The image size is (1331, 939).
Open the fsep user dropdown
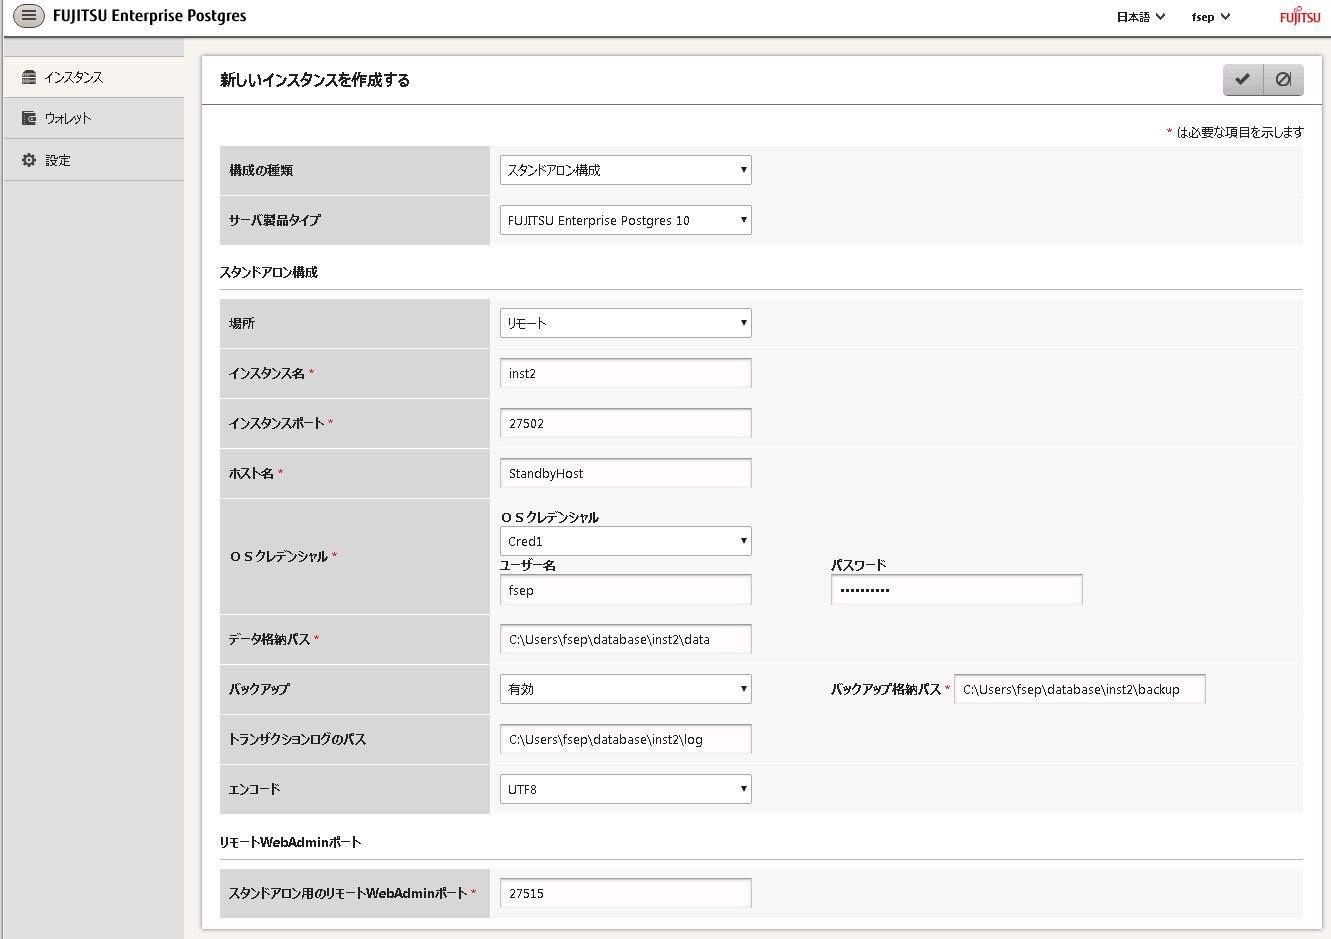(x=1211, y=17)
